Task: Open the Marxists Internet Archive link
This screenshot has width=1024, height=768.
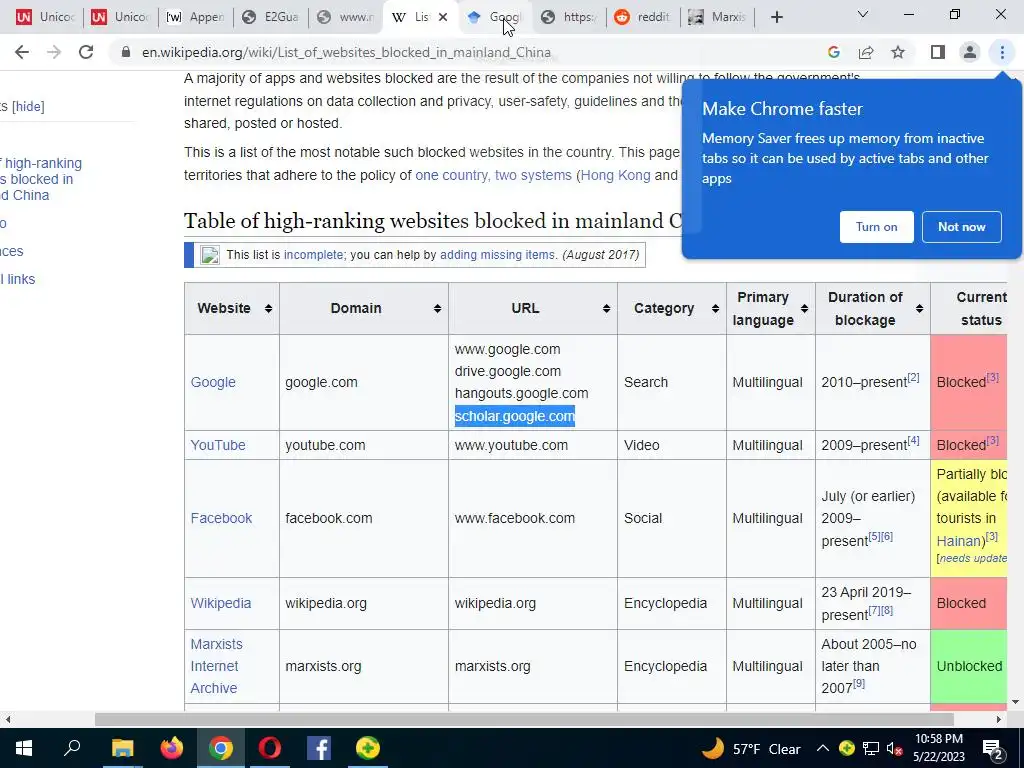Action: pyautogui.click(x=216, y=666)
